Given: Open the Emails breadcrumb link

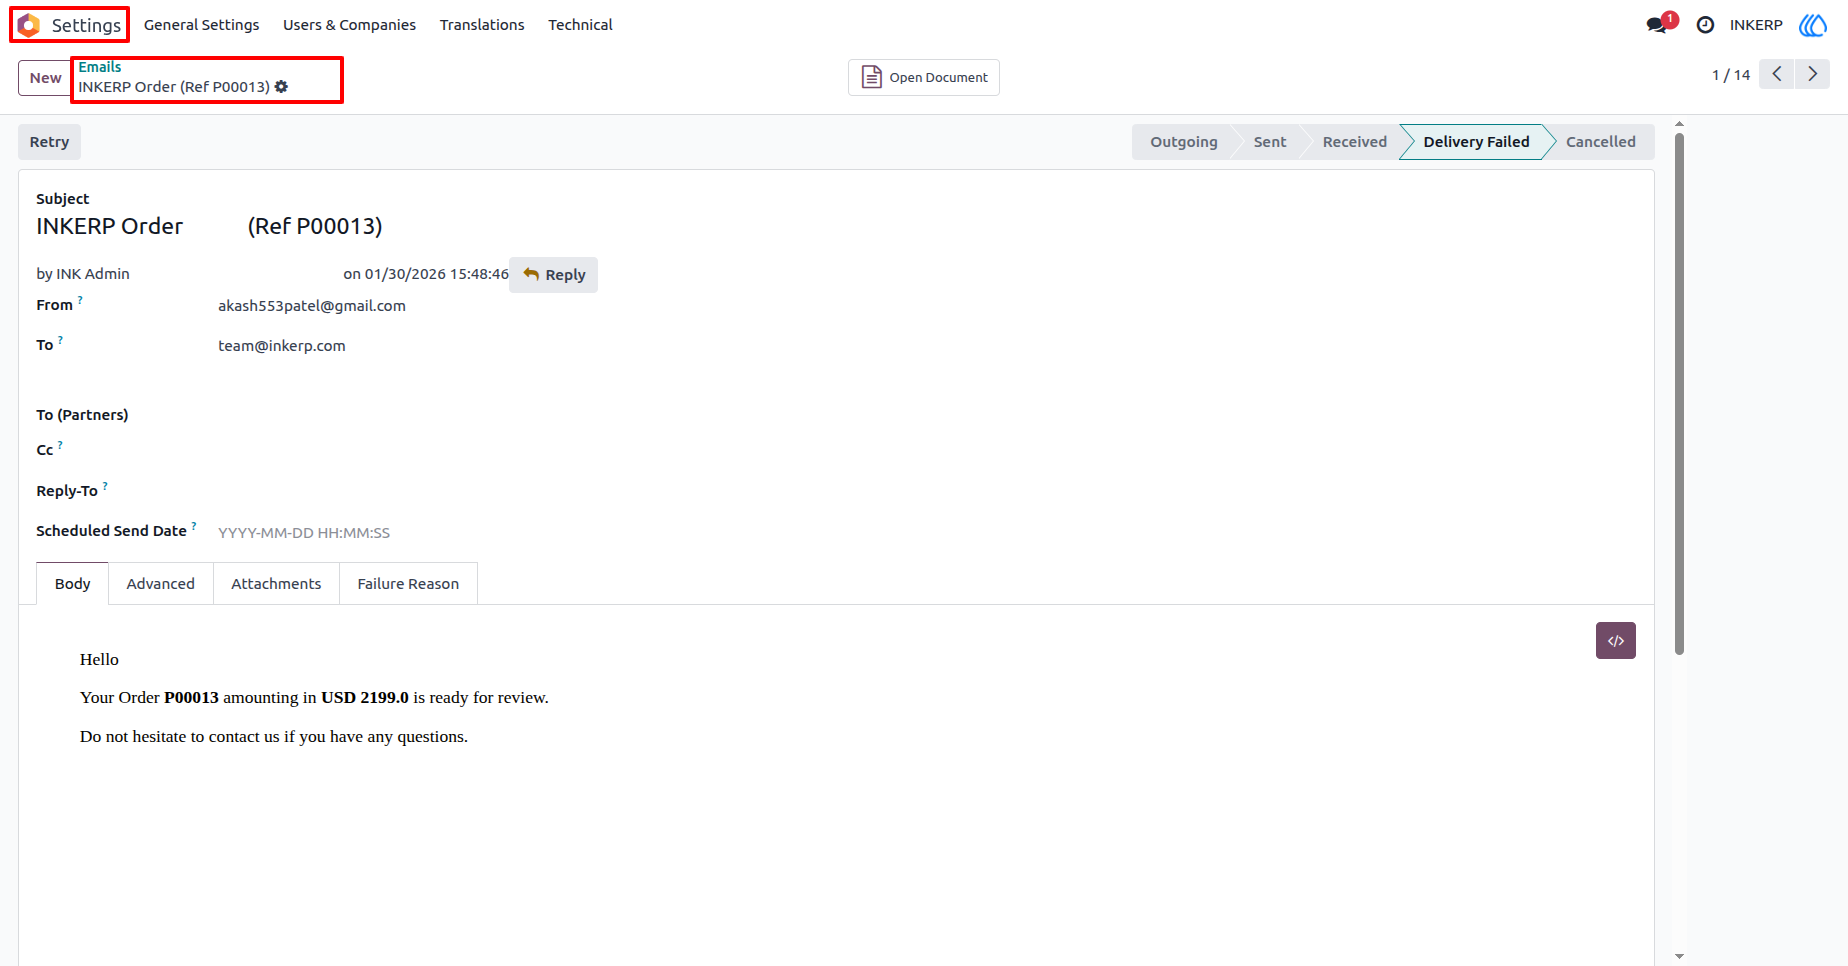Looking at the screenshot, I should tap(100, 67).
